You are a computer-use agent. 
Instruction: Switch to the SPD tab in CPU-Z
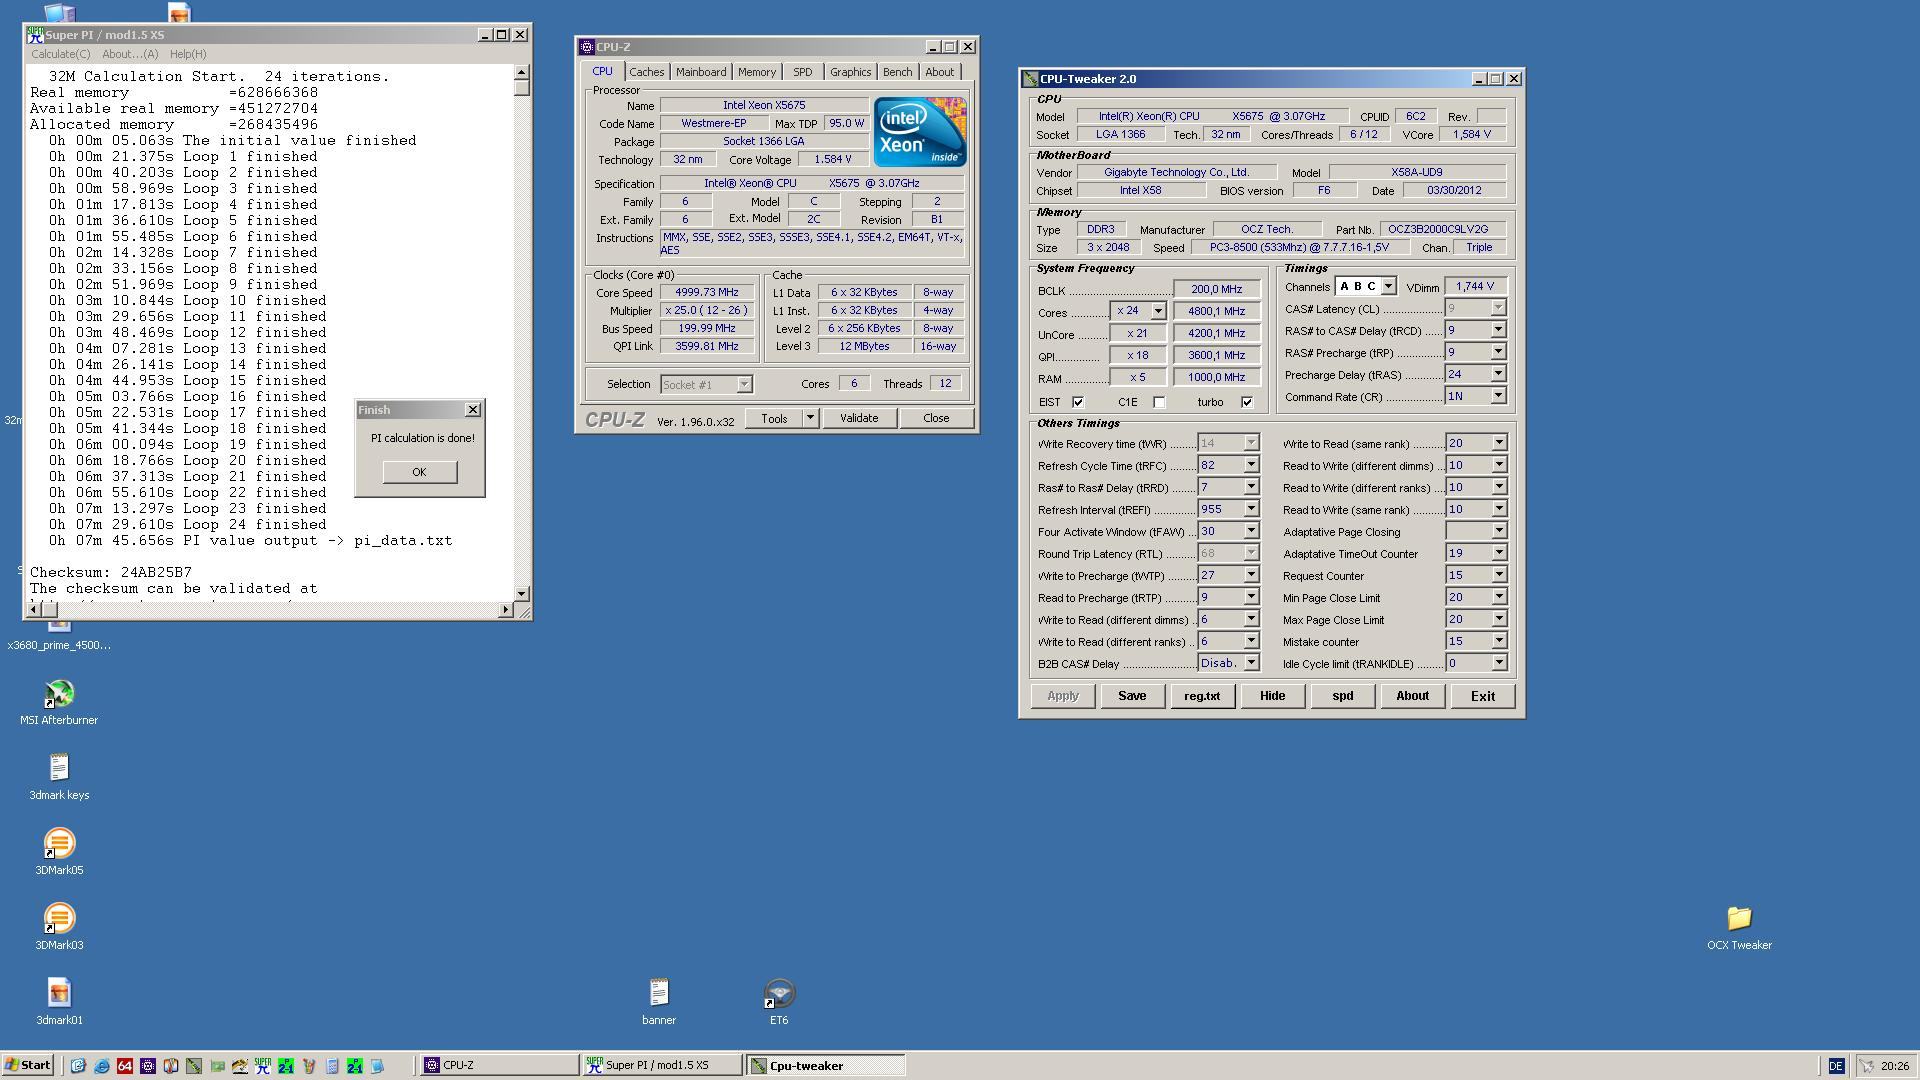point(802,72)
